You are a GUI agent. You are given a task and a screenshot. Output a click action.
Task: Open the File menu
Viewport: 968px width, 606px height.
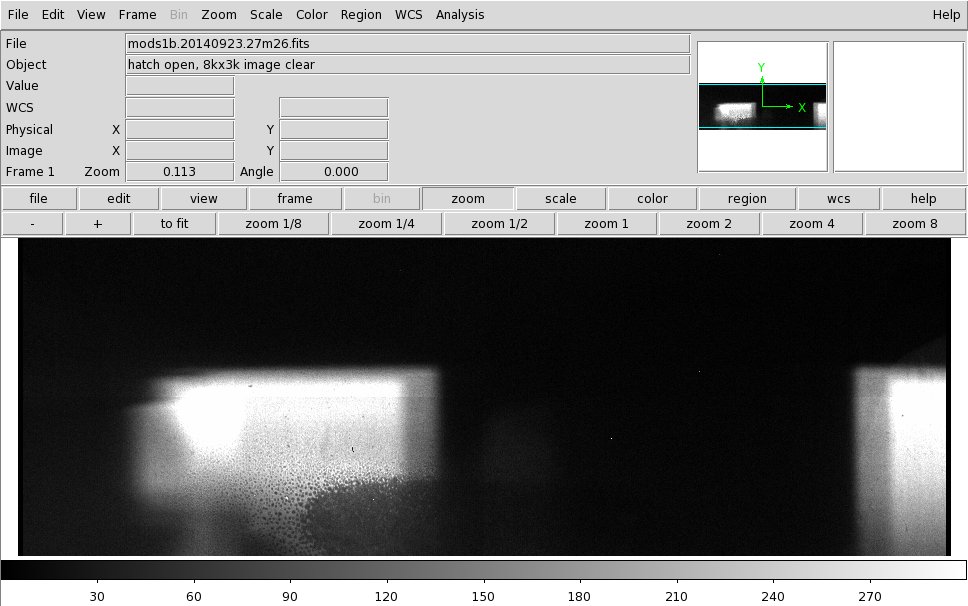pos(18,14)
